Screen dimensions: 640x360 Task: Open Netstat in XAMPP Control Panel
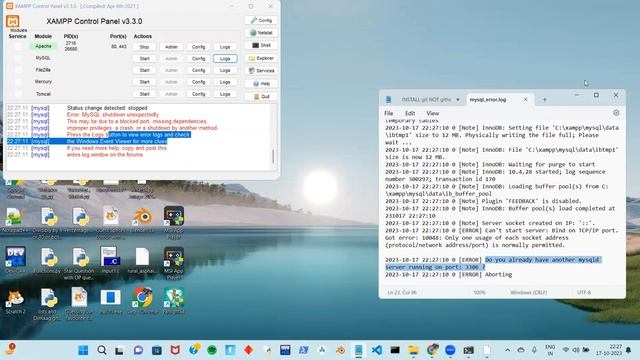pos(261,33)
